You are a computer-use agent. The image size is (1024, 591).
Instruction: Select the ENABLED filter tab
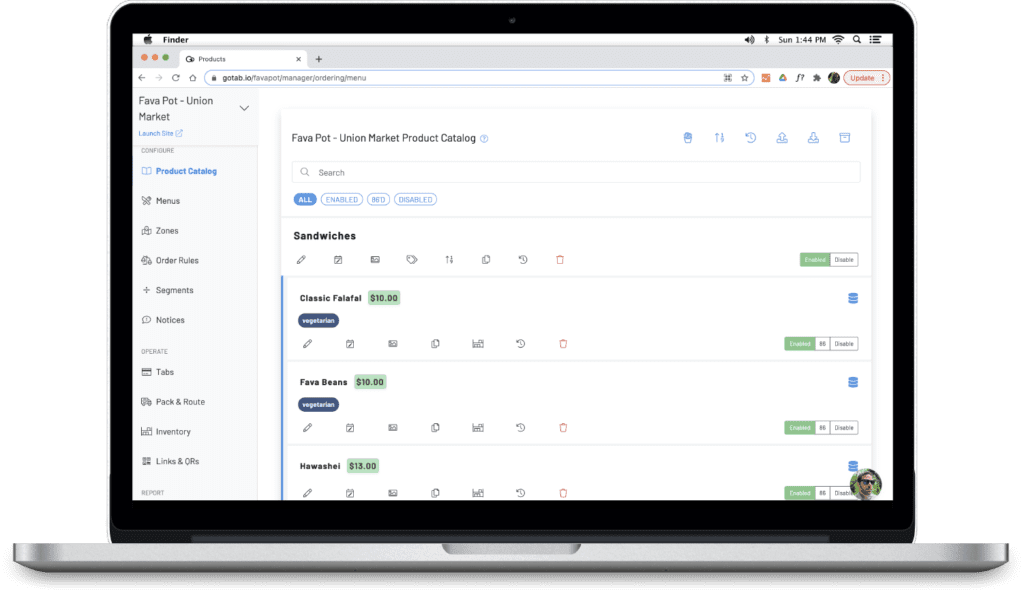(342, 200)
